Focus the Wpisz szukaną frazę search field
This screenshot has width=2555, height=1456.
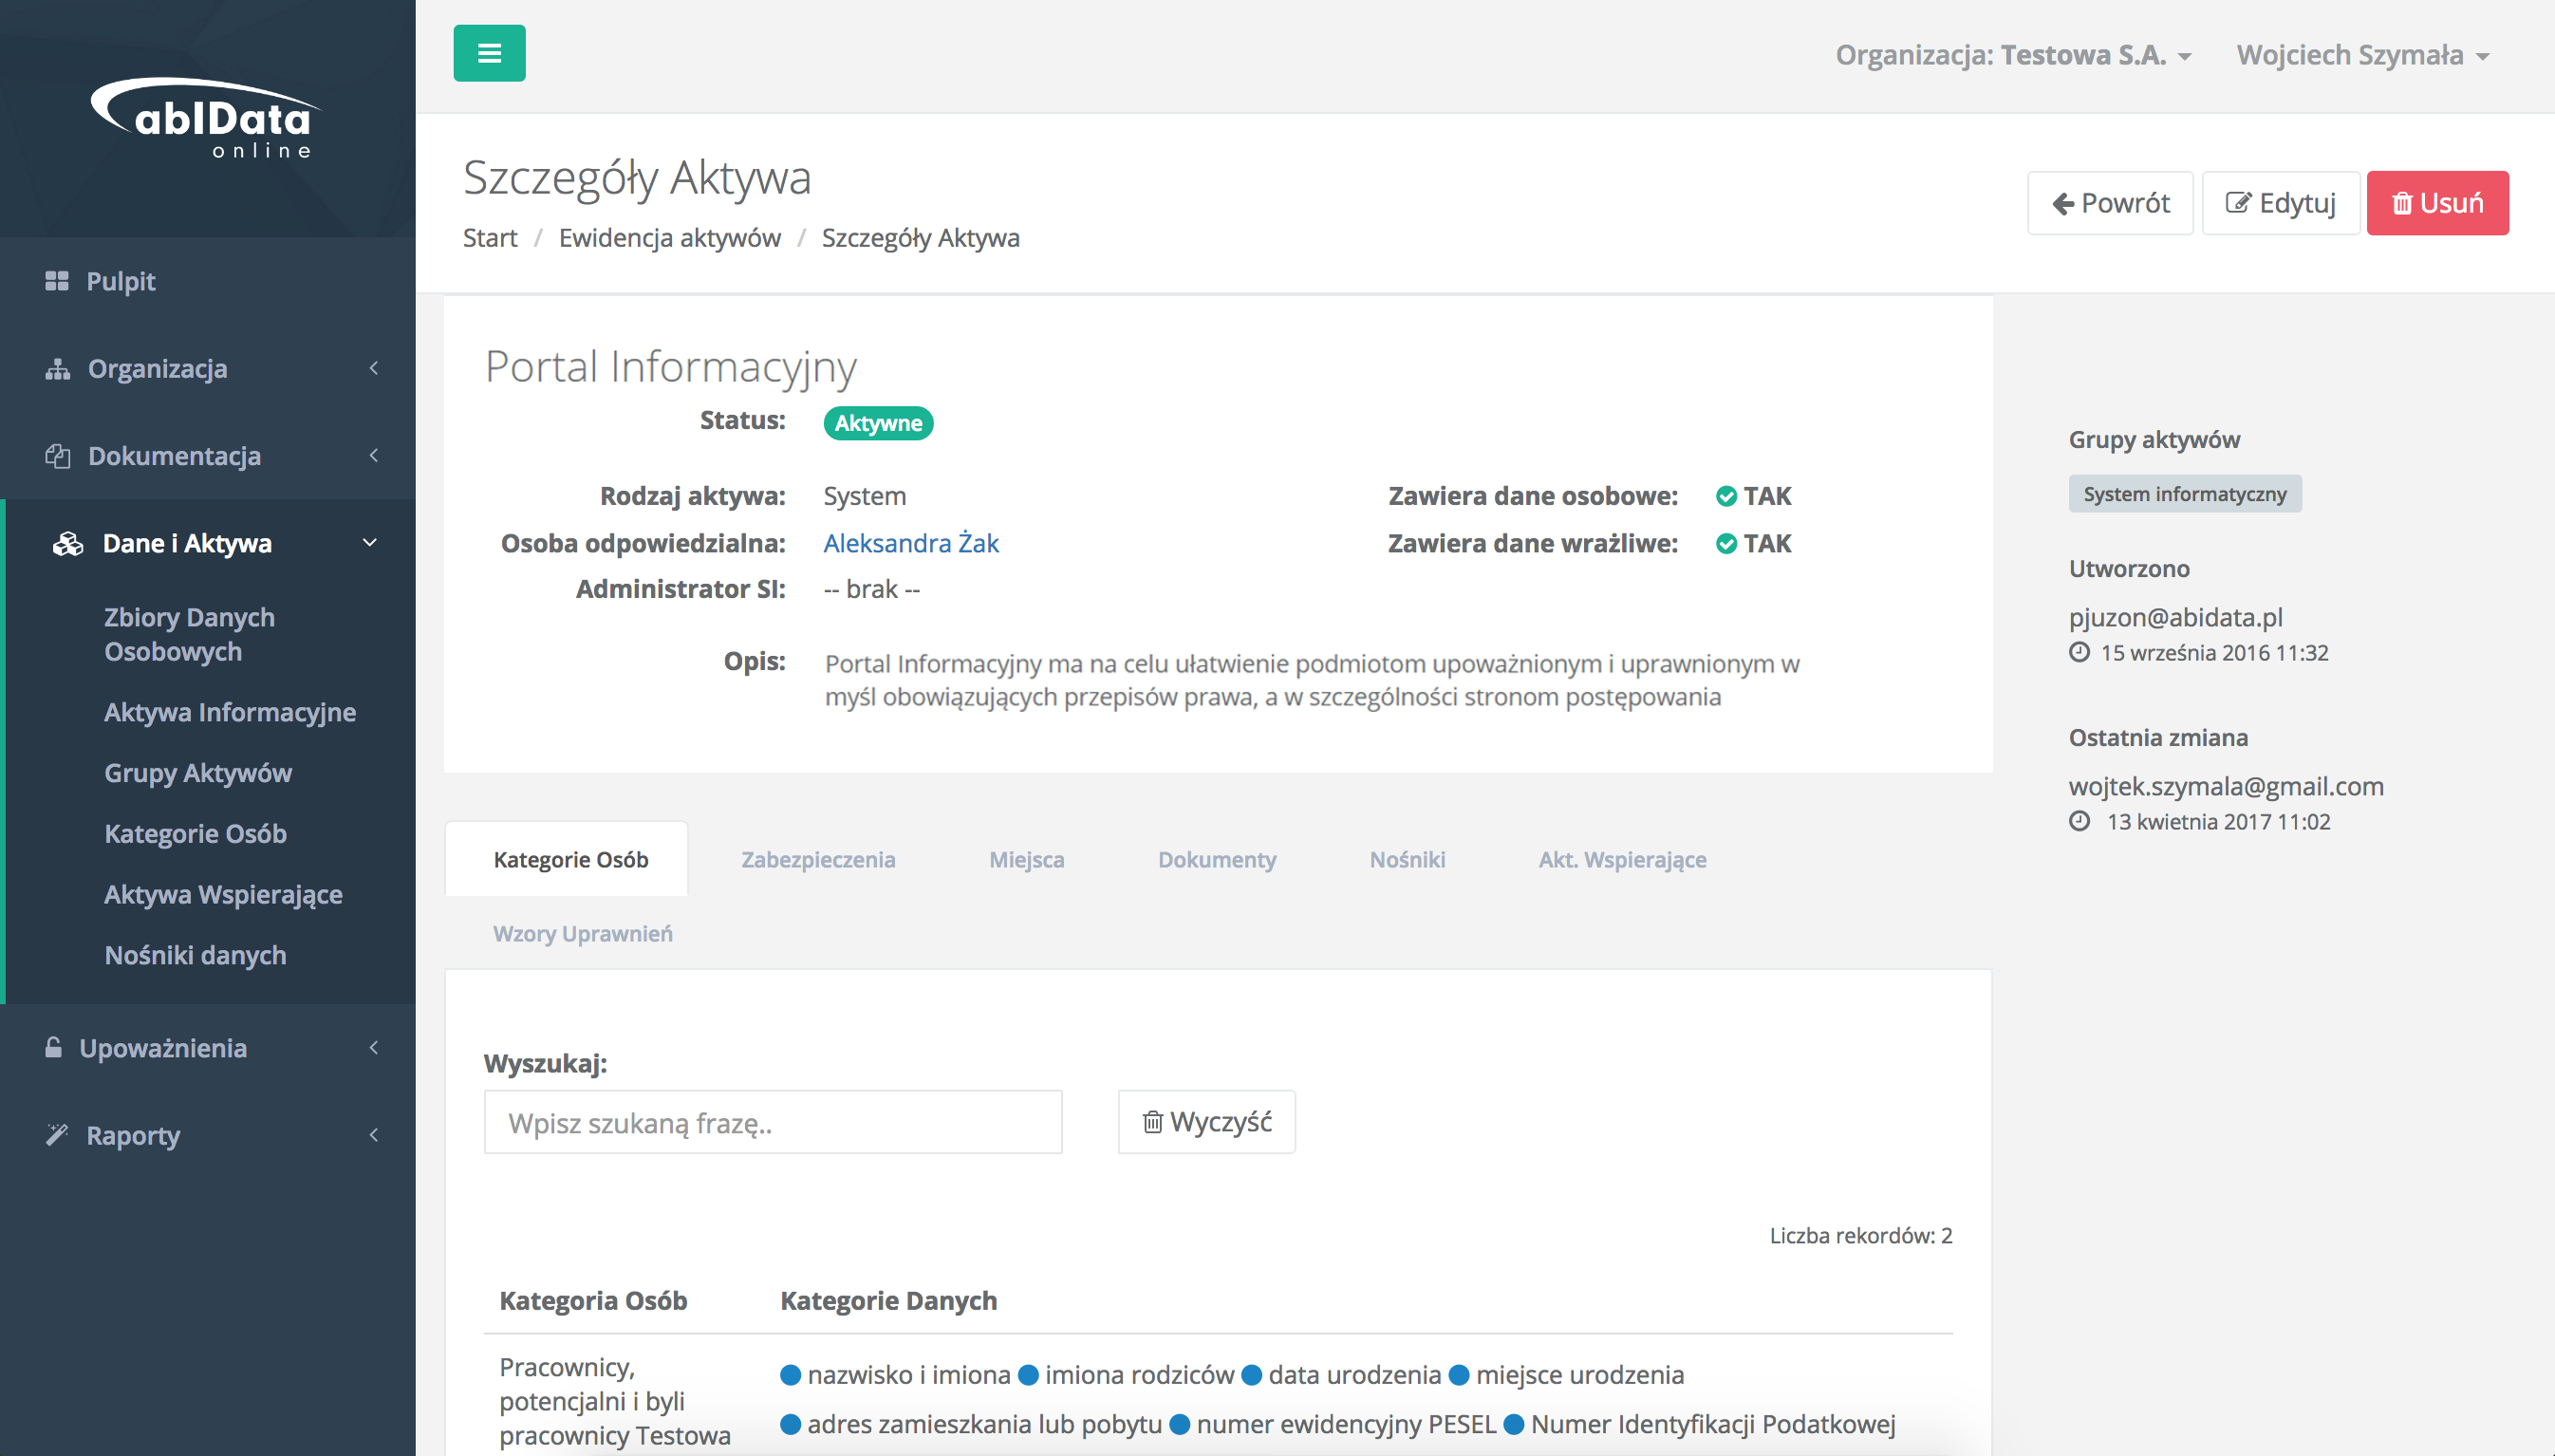(x=772, y=1122)
